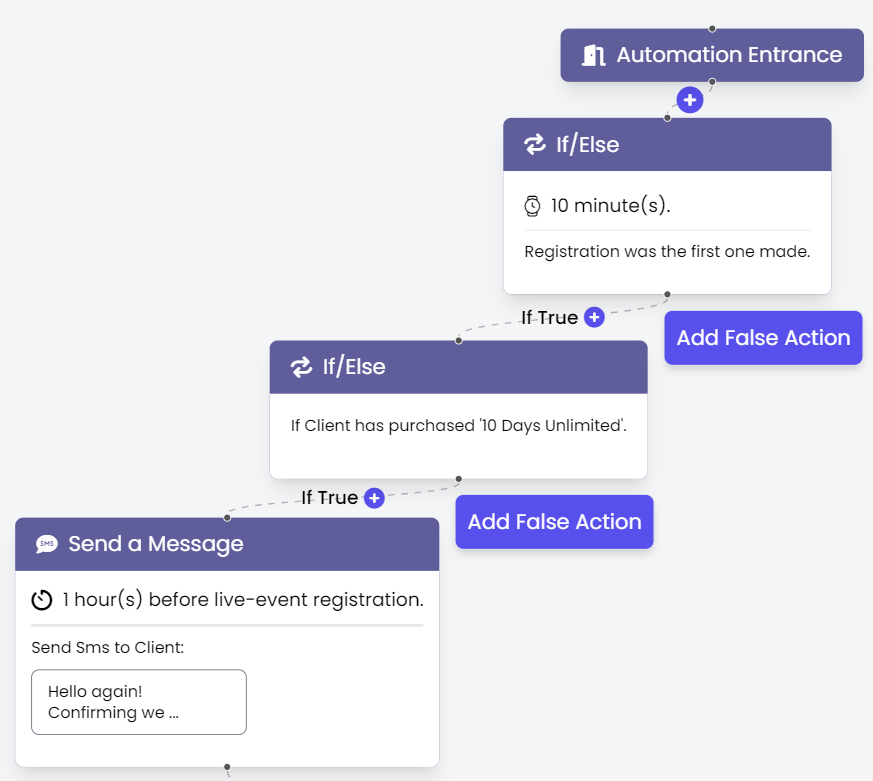873x781 pixels.
Task: Click the '1 hour(s) before live-event registration' timing
Action: coord(243,600)
